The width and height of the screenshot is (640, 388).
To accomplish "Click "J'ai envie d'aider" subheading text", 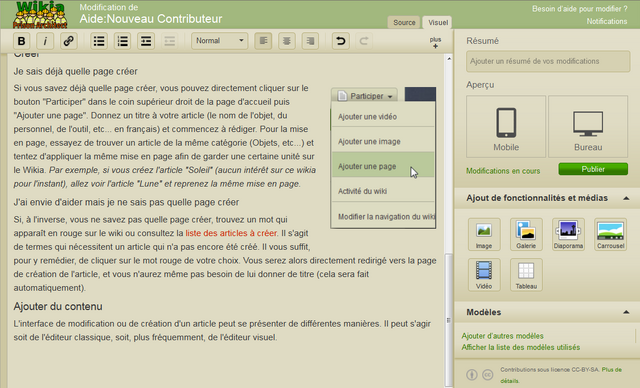I will [x=126, y=202].
